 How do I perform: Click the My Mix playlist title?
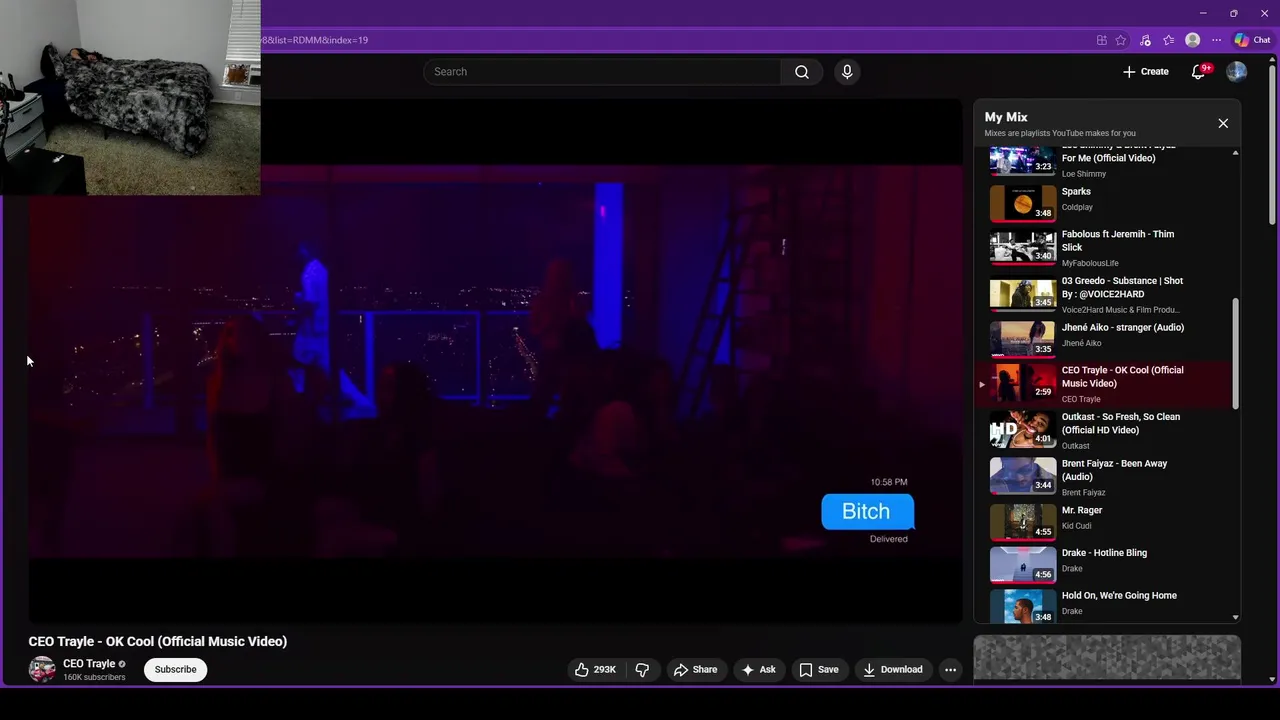click(1006, 117)
